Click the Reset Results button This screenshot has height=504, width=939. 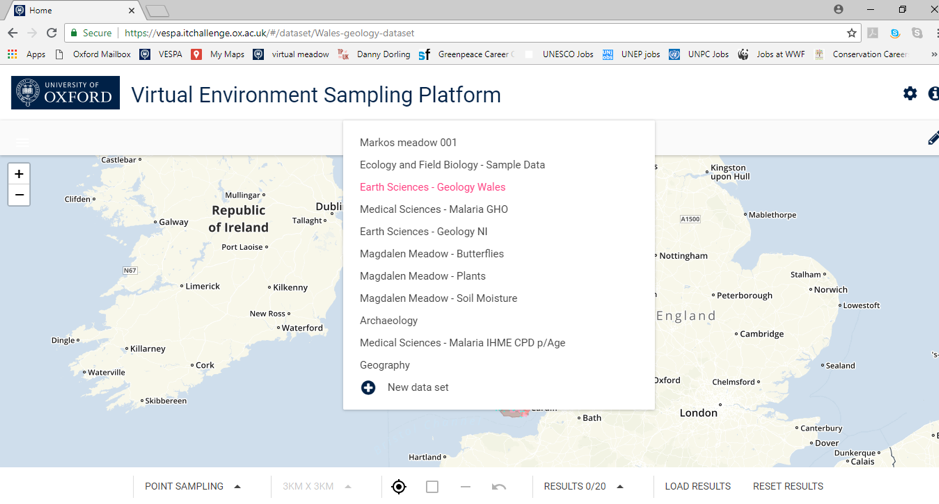[x=787, y=487]
